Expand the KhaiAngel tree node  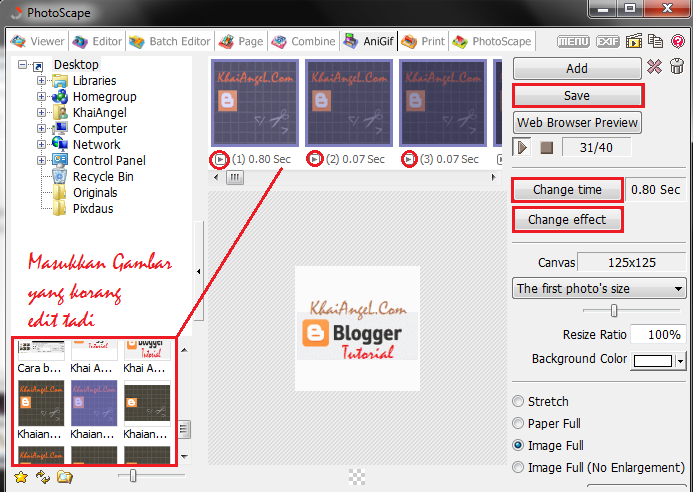[41, 112]
